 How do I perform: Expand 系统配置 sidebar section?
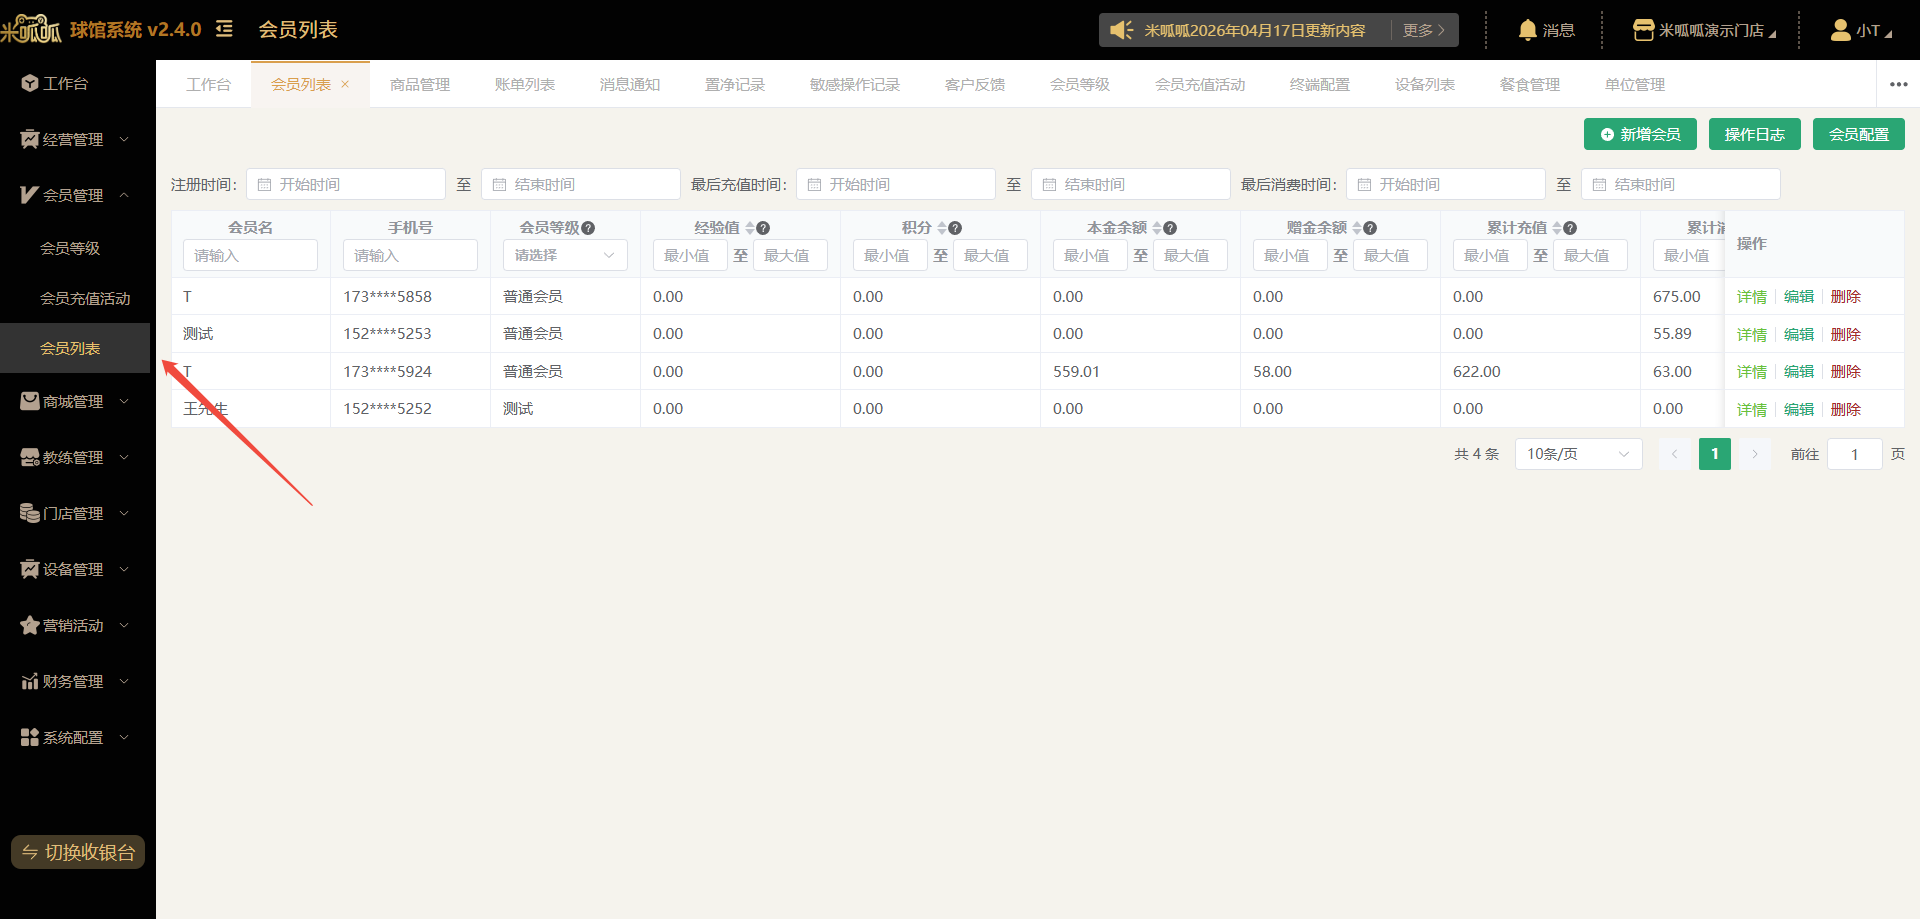click(x=75, y=737)
